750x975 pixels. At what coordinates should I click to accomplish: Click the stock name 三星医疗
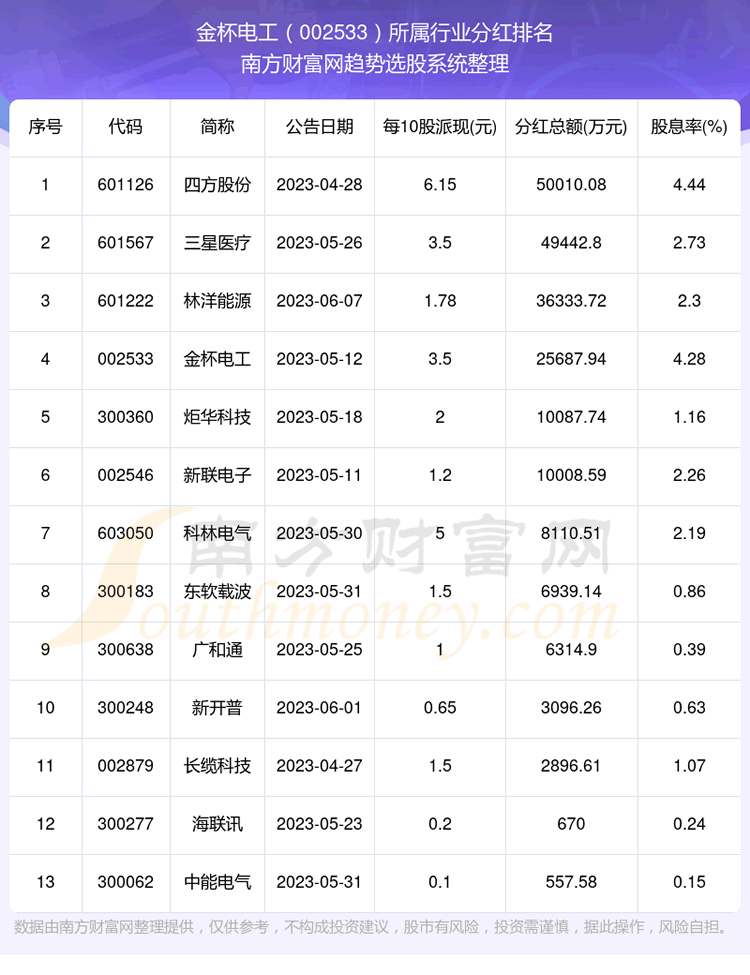pyautogui.click(x=218, y=243)
